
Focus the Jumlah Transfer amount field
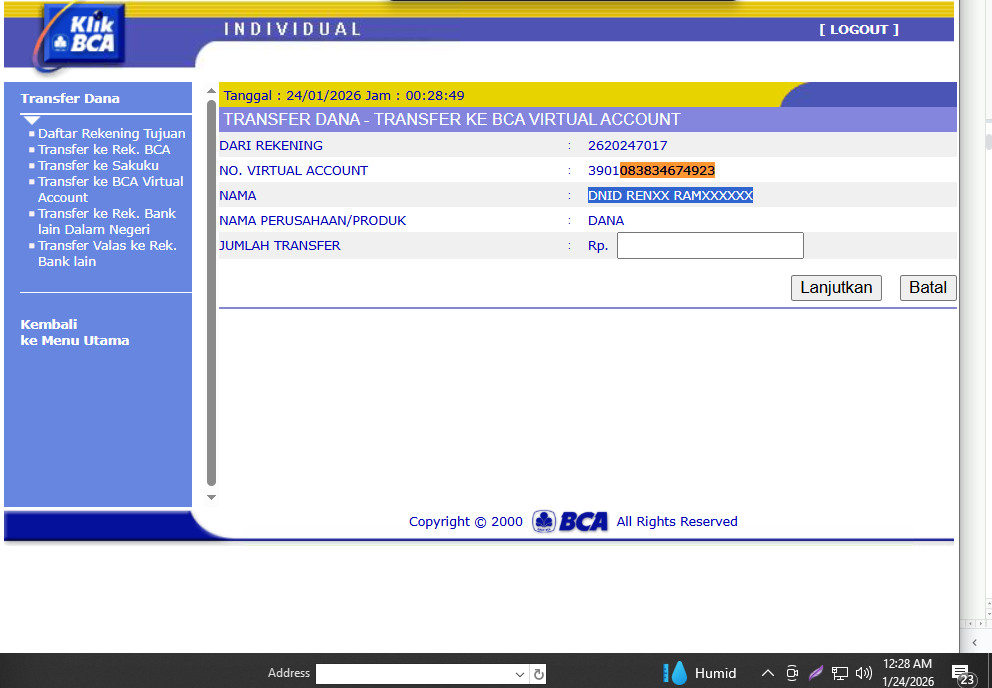click(x=710, y=246)
